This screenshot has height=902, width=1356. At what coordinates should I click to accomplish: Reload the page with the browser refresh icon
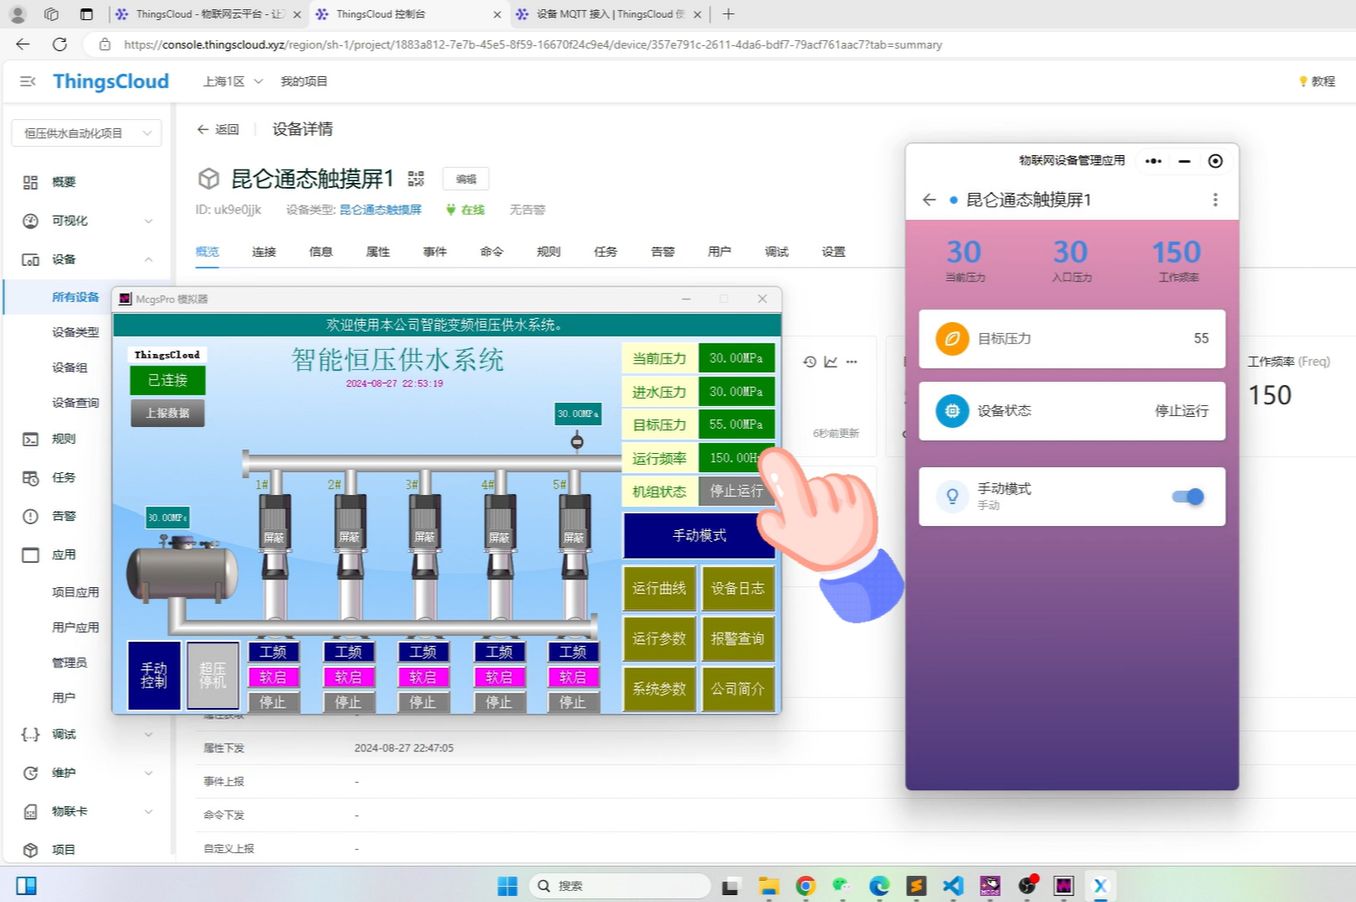(59, 44)
